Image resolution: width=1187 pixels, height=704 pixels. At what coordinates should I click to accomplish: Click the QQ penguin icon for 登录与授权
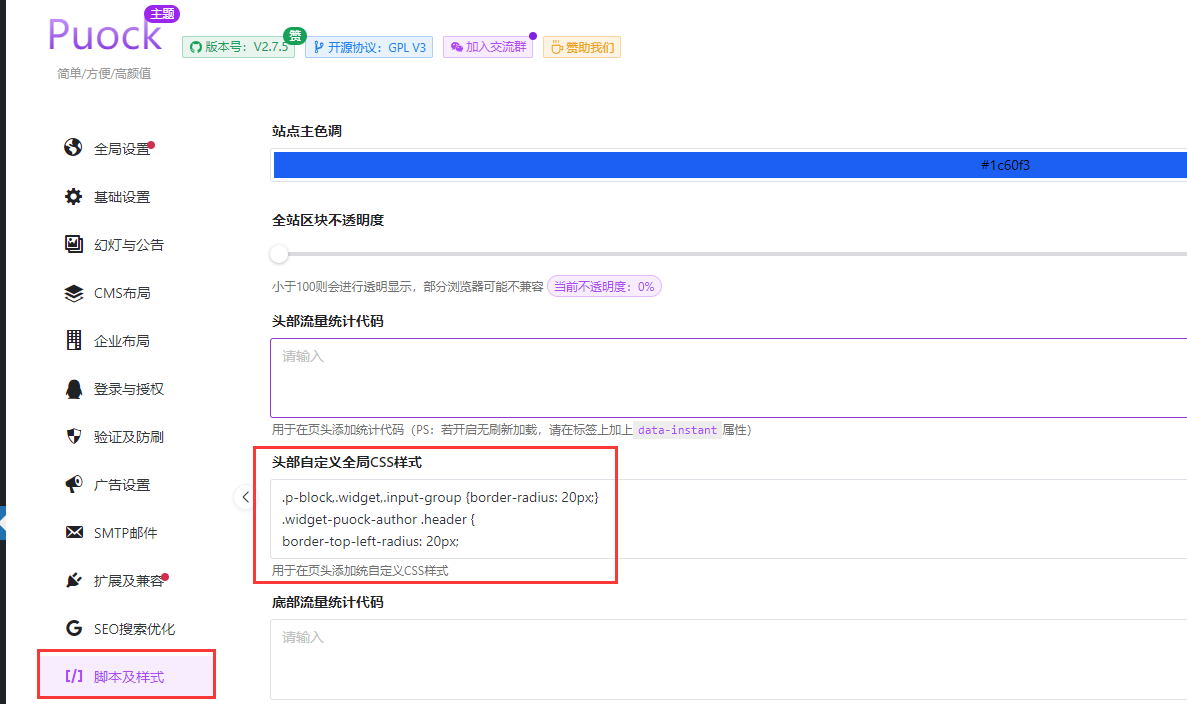(73, 389)
